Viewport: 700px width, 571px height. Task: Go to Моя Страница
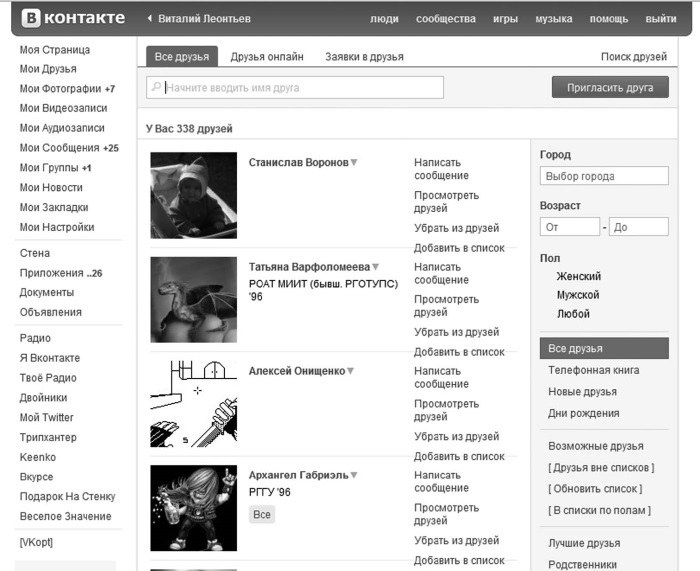coord(54,50)
